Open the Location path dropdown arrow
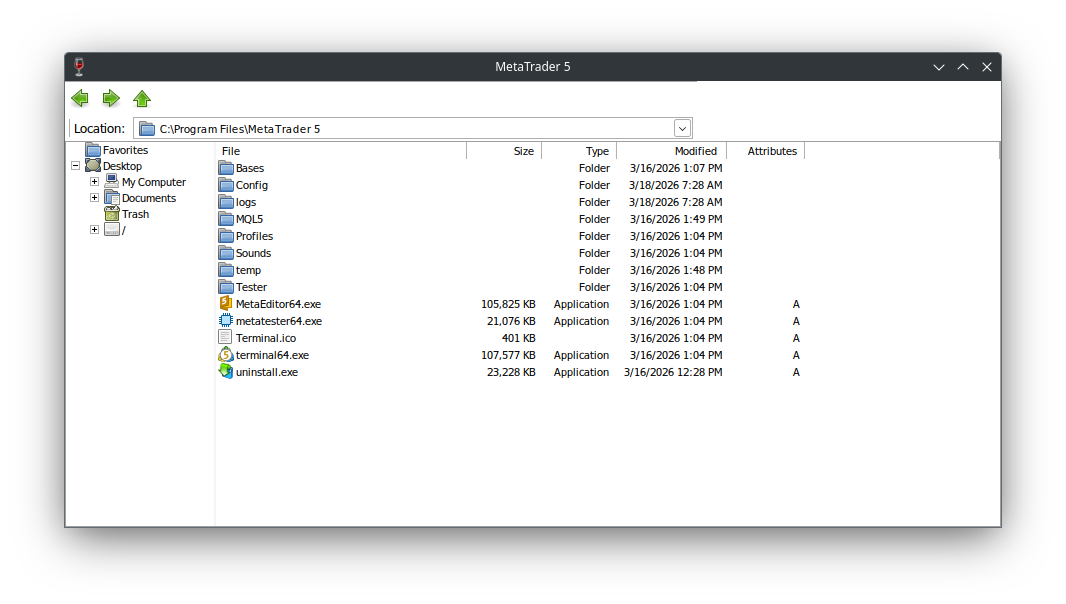Viewport: 1066px width, 604px height. [682, 128]
